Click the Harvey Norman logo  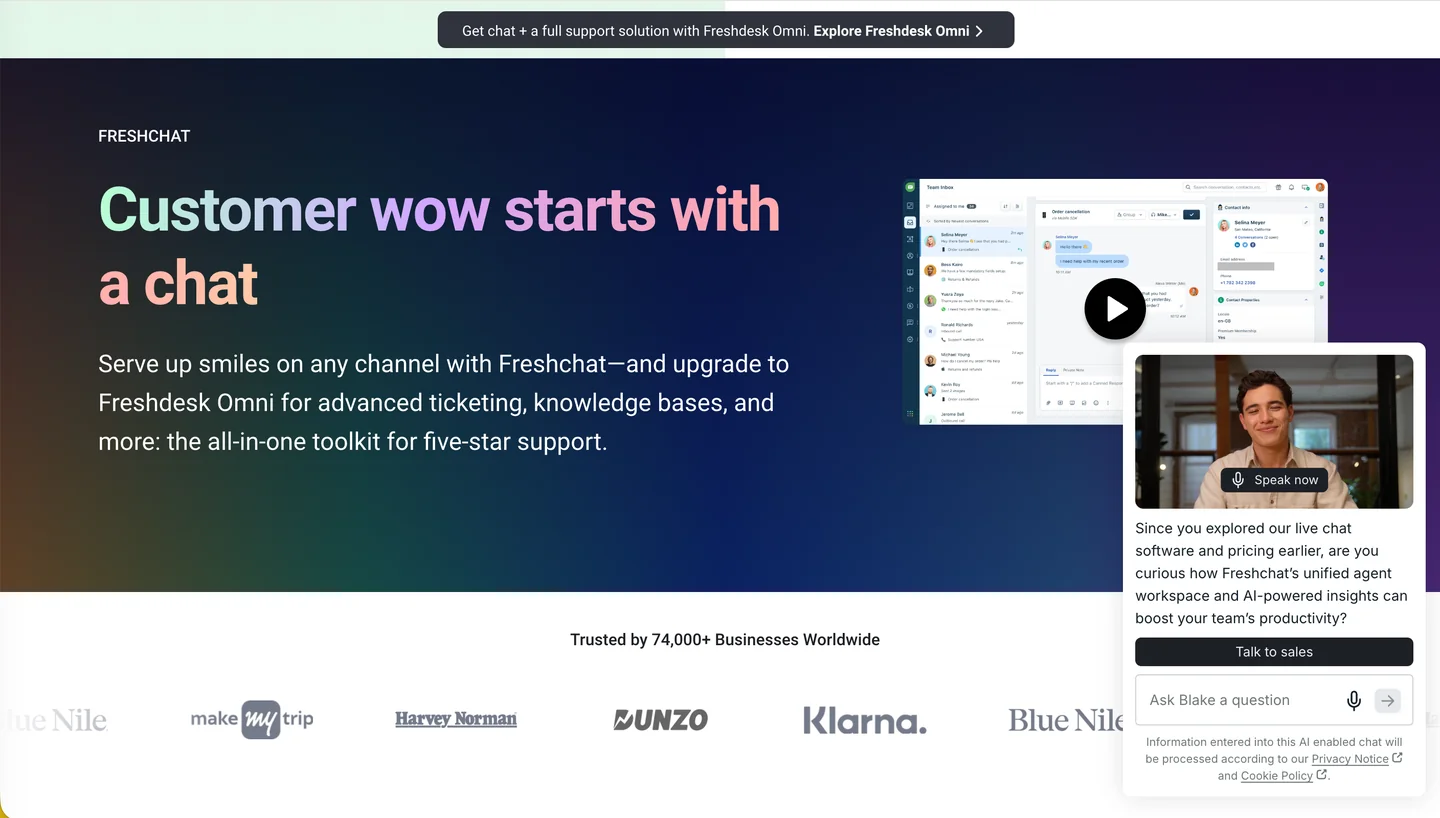[456, 719]
